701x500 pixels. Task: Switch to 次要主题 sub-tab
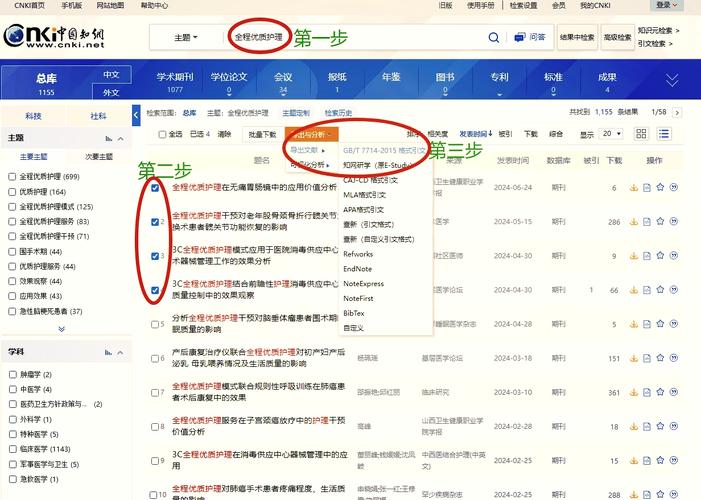[99, 157]
